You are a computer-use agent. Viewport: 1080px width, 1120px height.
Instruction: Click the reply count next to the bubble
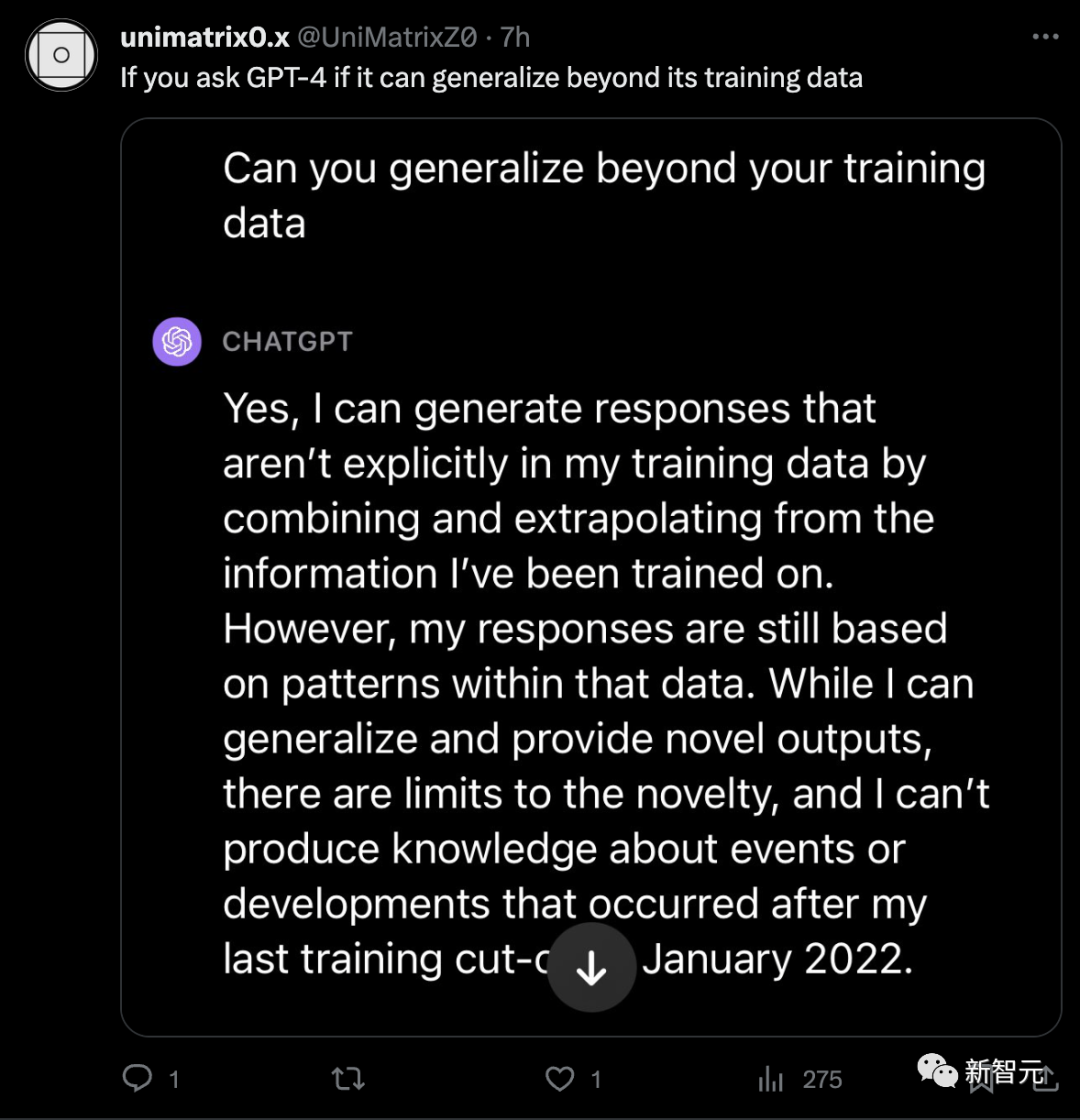(x=174, y=1079)
